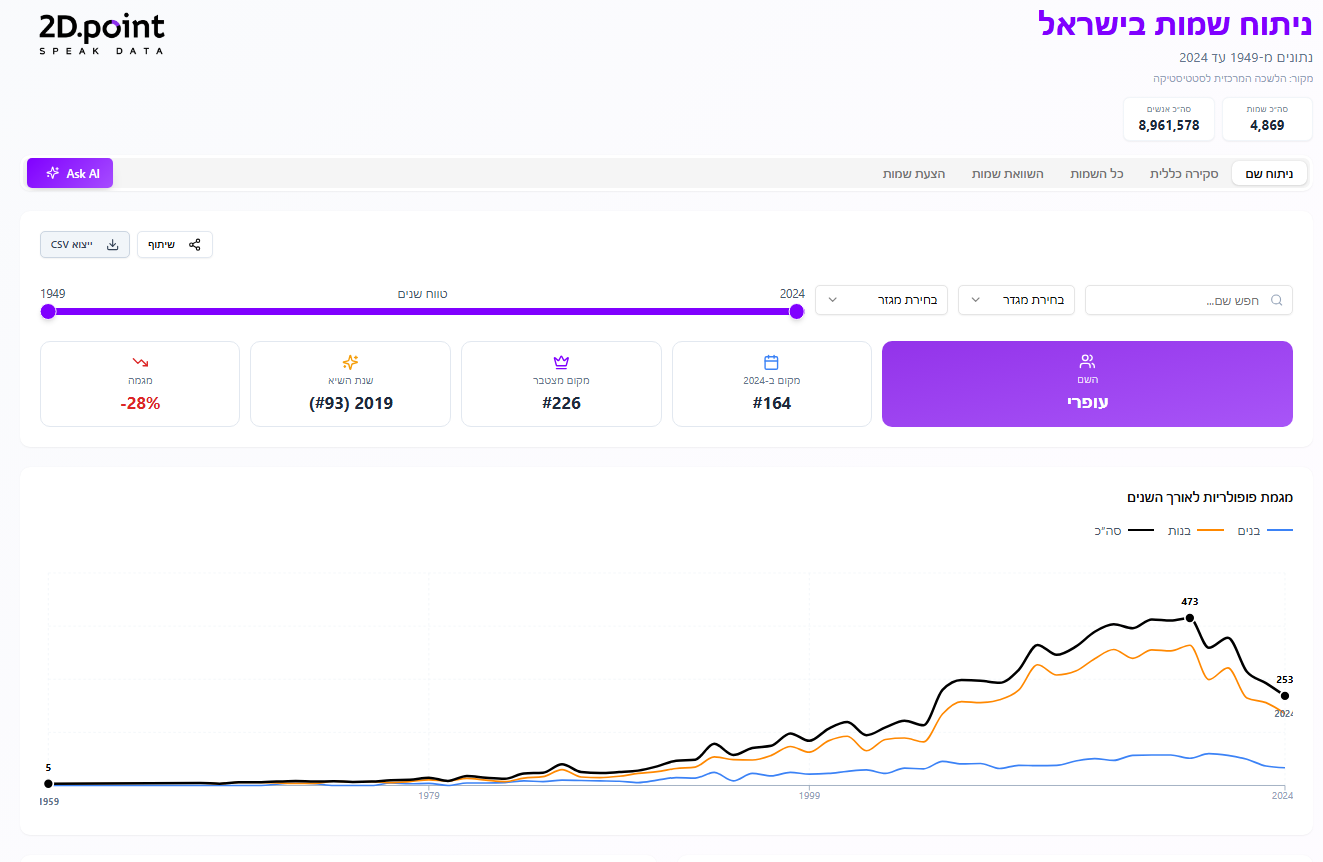The width and height of the screenshot is (1323, 862).
Task: Go to the הצעת שמות tab
Action: click(914, 174)
